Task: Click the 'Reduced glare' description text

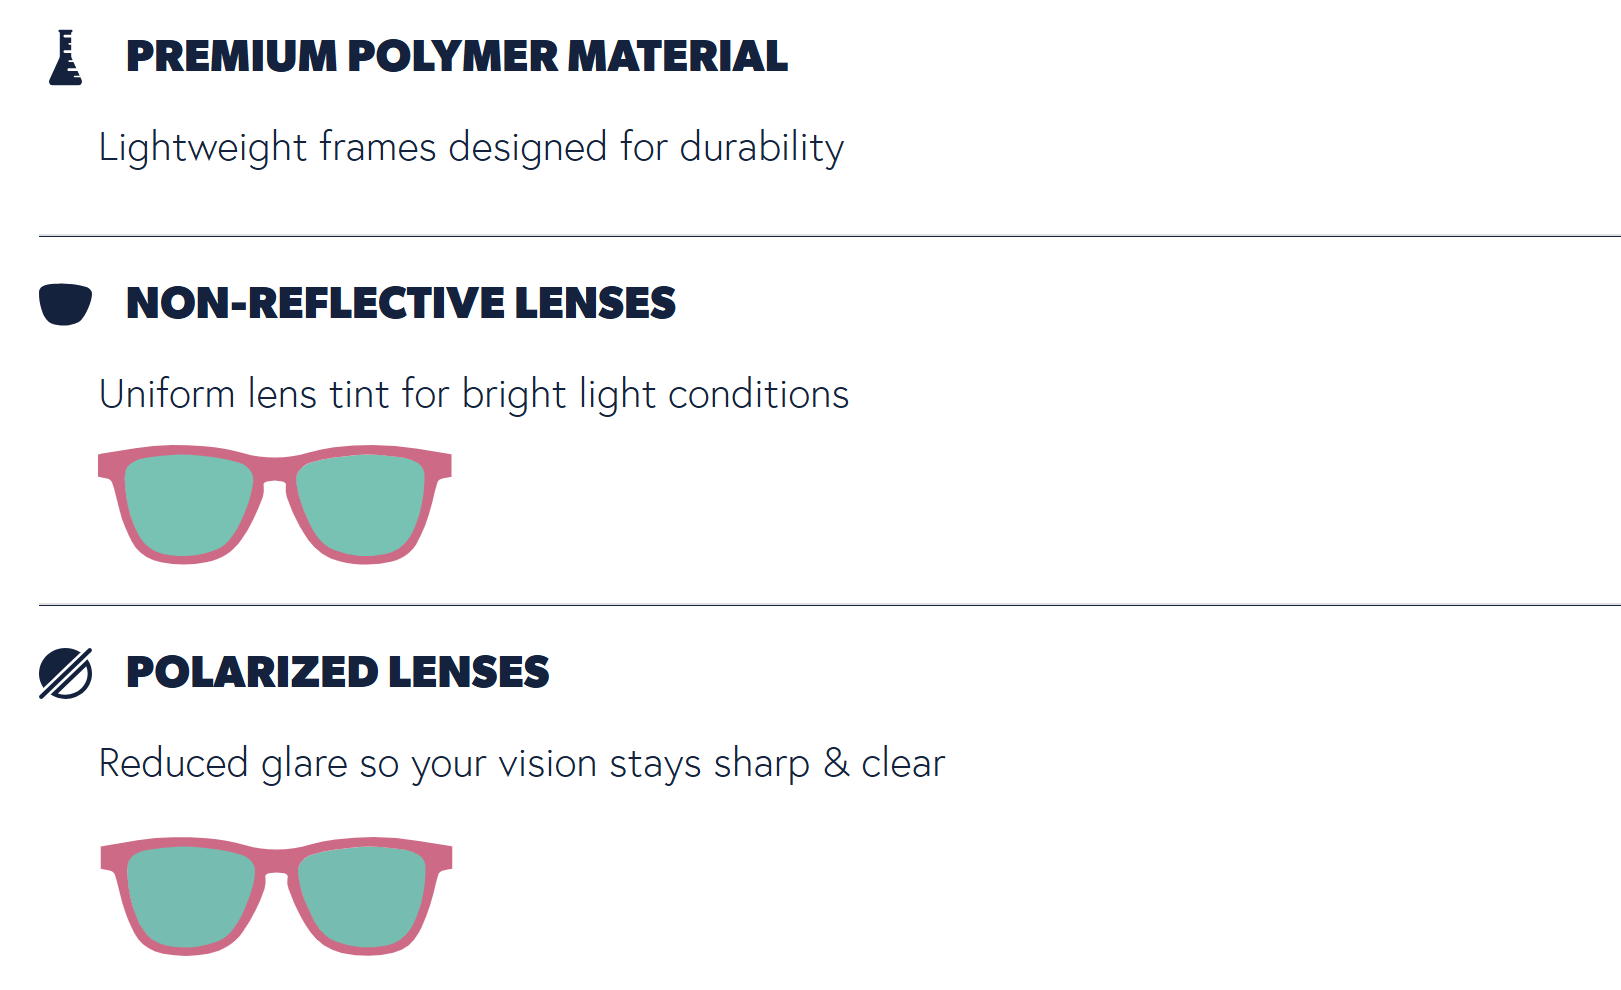Action: (521, 764)
